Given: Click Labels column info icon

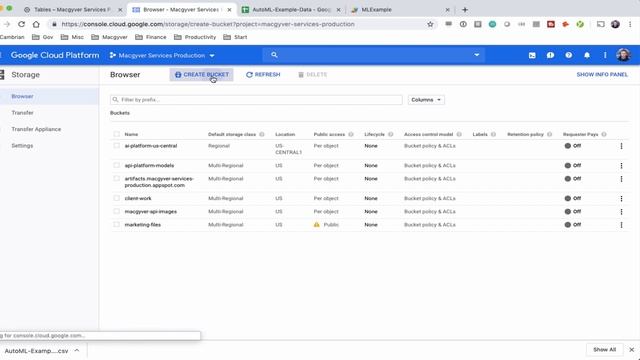Looking at the screenshot, I should 493,134.
